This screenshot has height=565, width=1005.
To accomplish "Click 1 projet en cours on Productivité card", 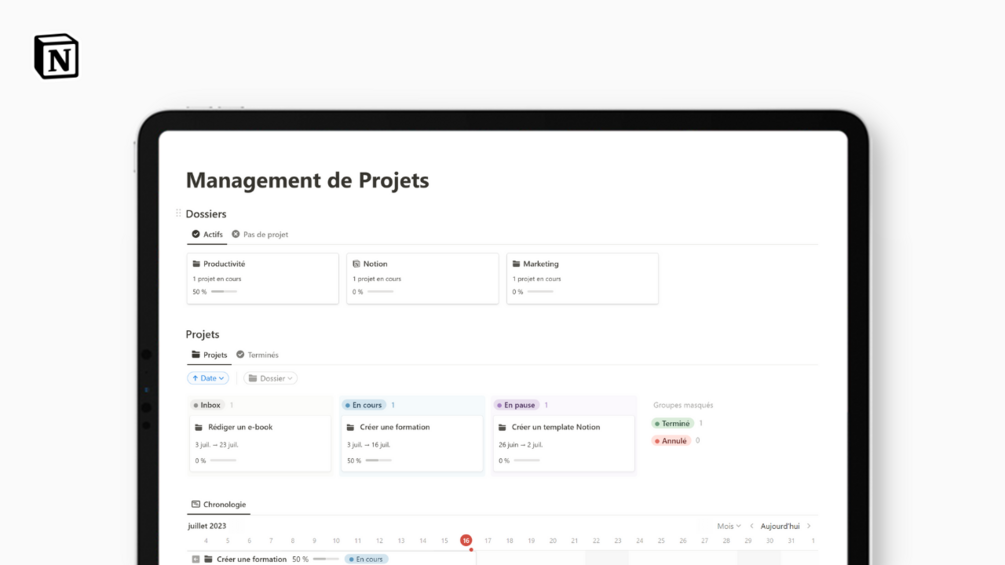I will tap(217, 279).
